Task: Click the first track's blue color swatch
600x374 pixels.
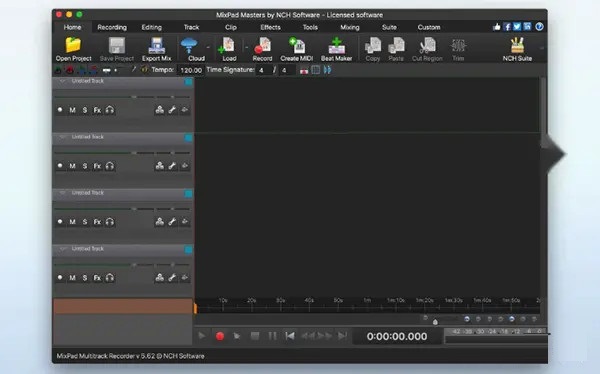Action: (188, 82)
